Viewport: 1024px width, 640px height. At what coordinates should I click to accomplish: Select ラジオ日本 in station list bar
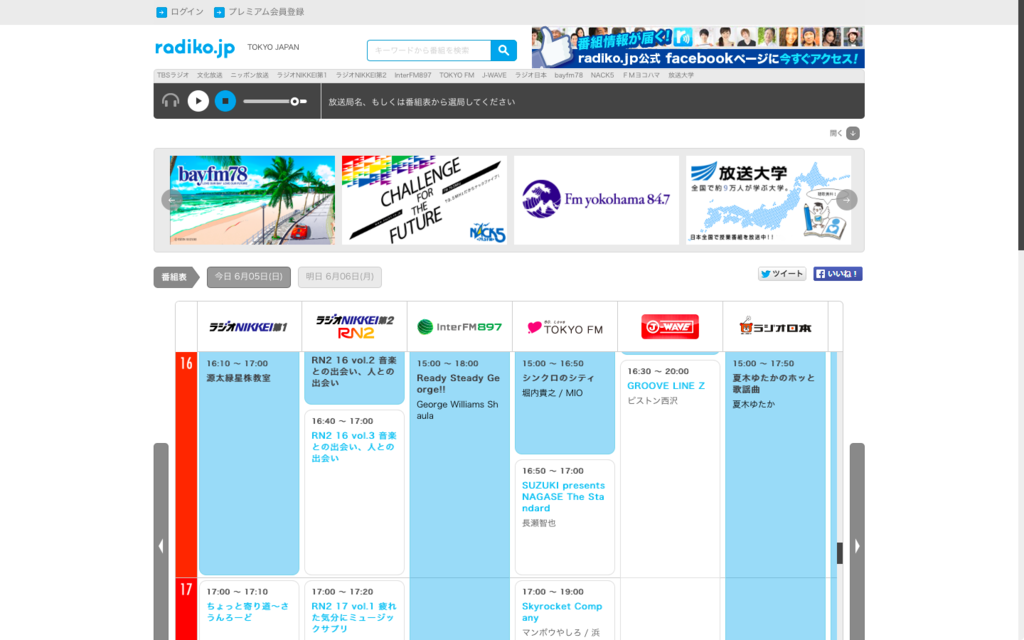(x=530, y=75)
